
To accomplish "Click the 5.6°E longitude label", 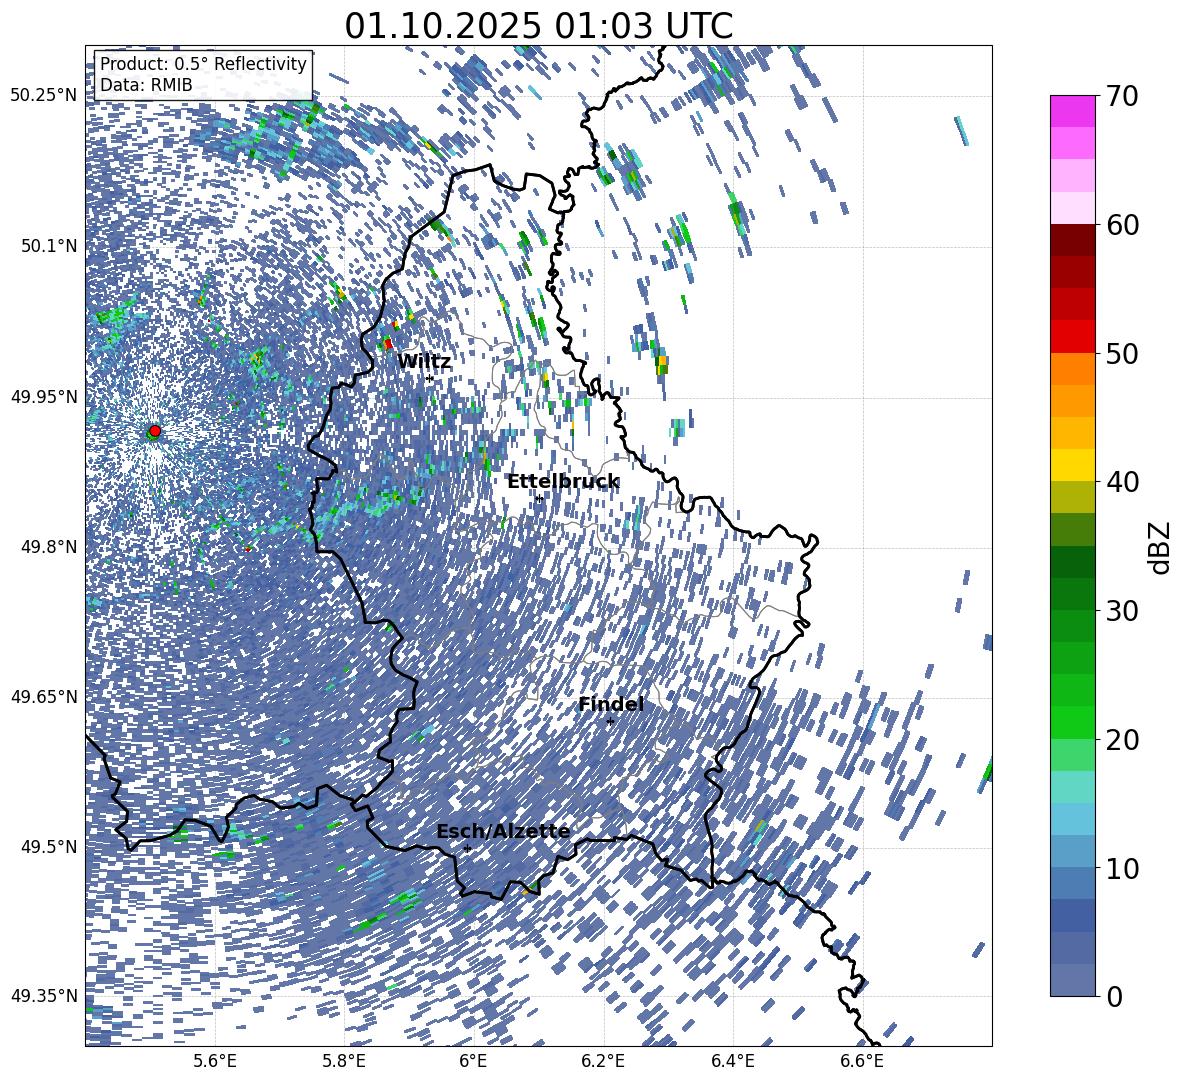I will click(215, 1061).
